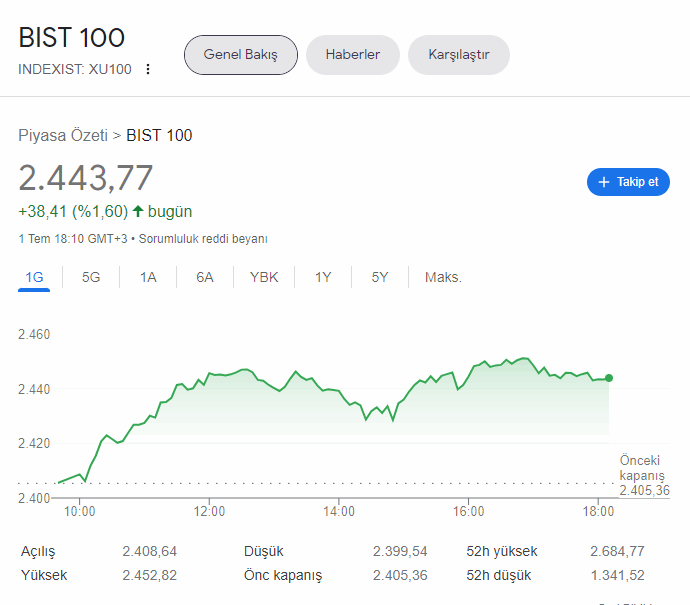Select the 5Y chart range

pos(380,277)
